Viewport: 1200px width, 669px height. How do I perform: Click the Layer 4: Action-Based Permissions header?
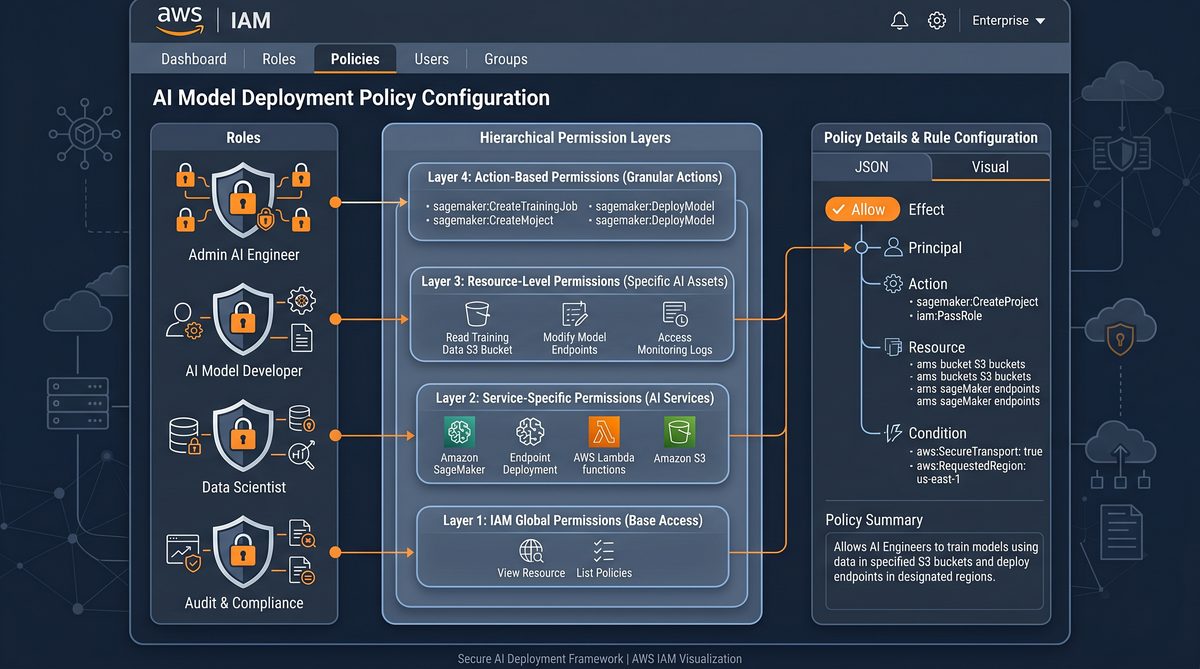point(575,177)
